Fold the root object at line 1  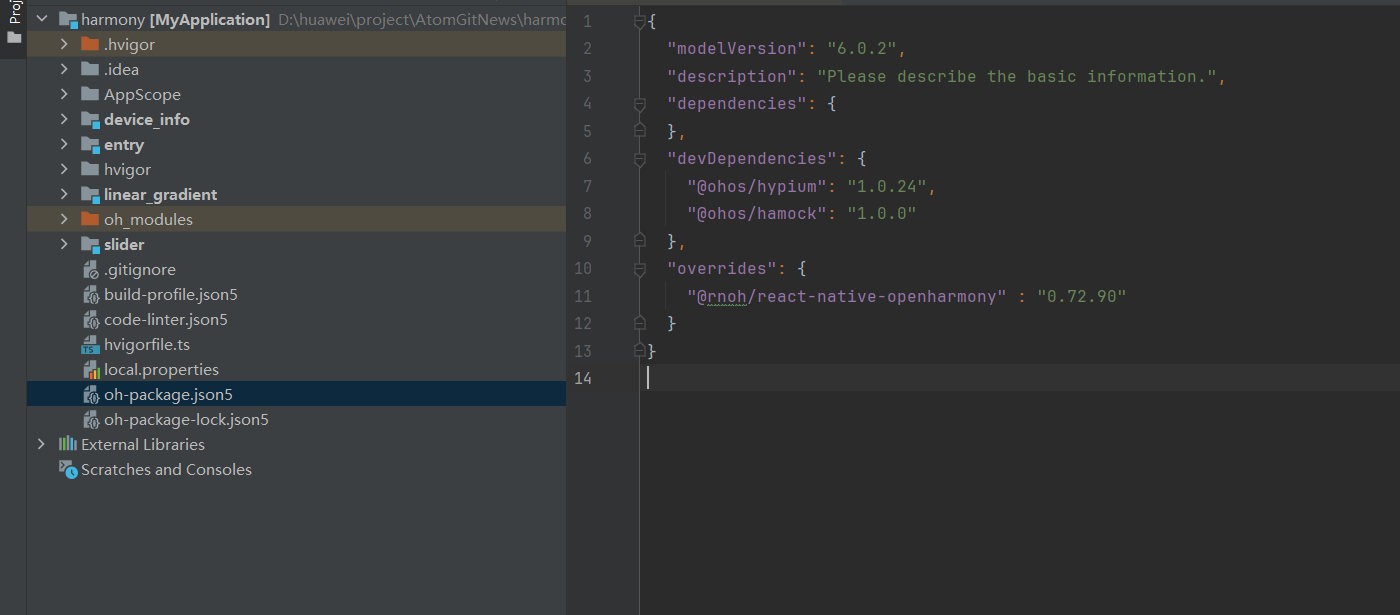point(640,21)
